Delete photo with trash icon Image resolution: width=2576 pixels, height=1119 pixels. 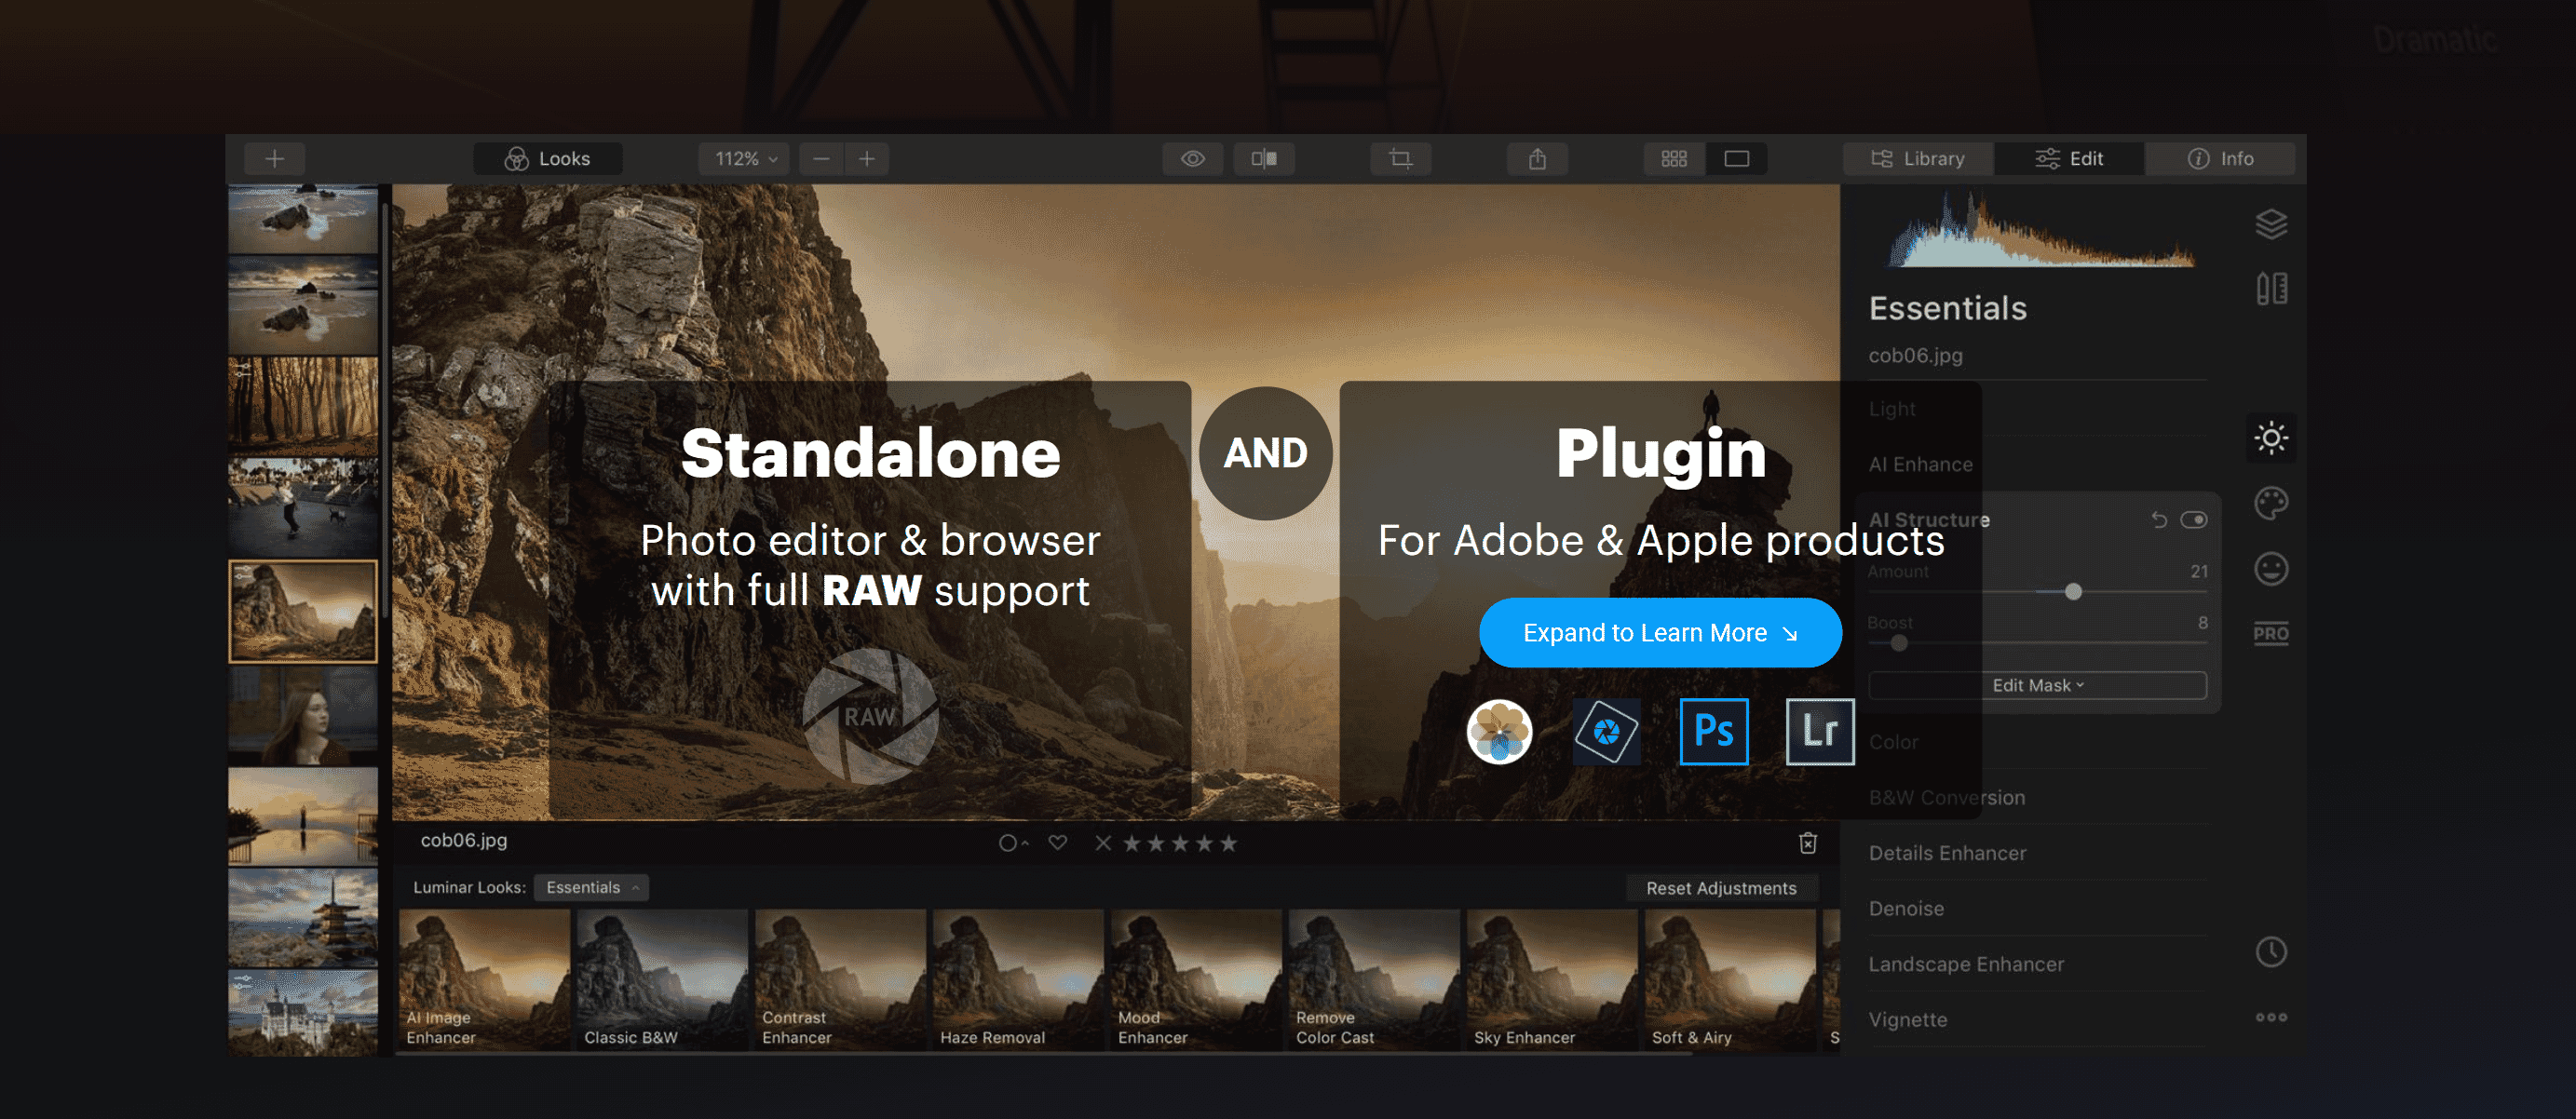[x=1808, y=843]
